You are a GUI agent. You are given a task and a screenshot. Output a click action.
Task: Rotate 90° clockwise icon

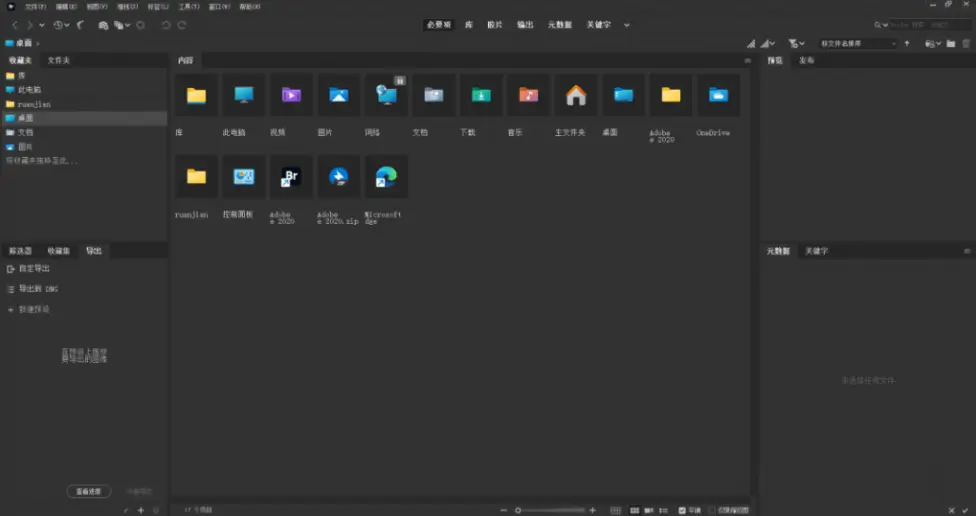pyautogui.click(x=182, y=26)
